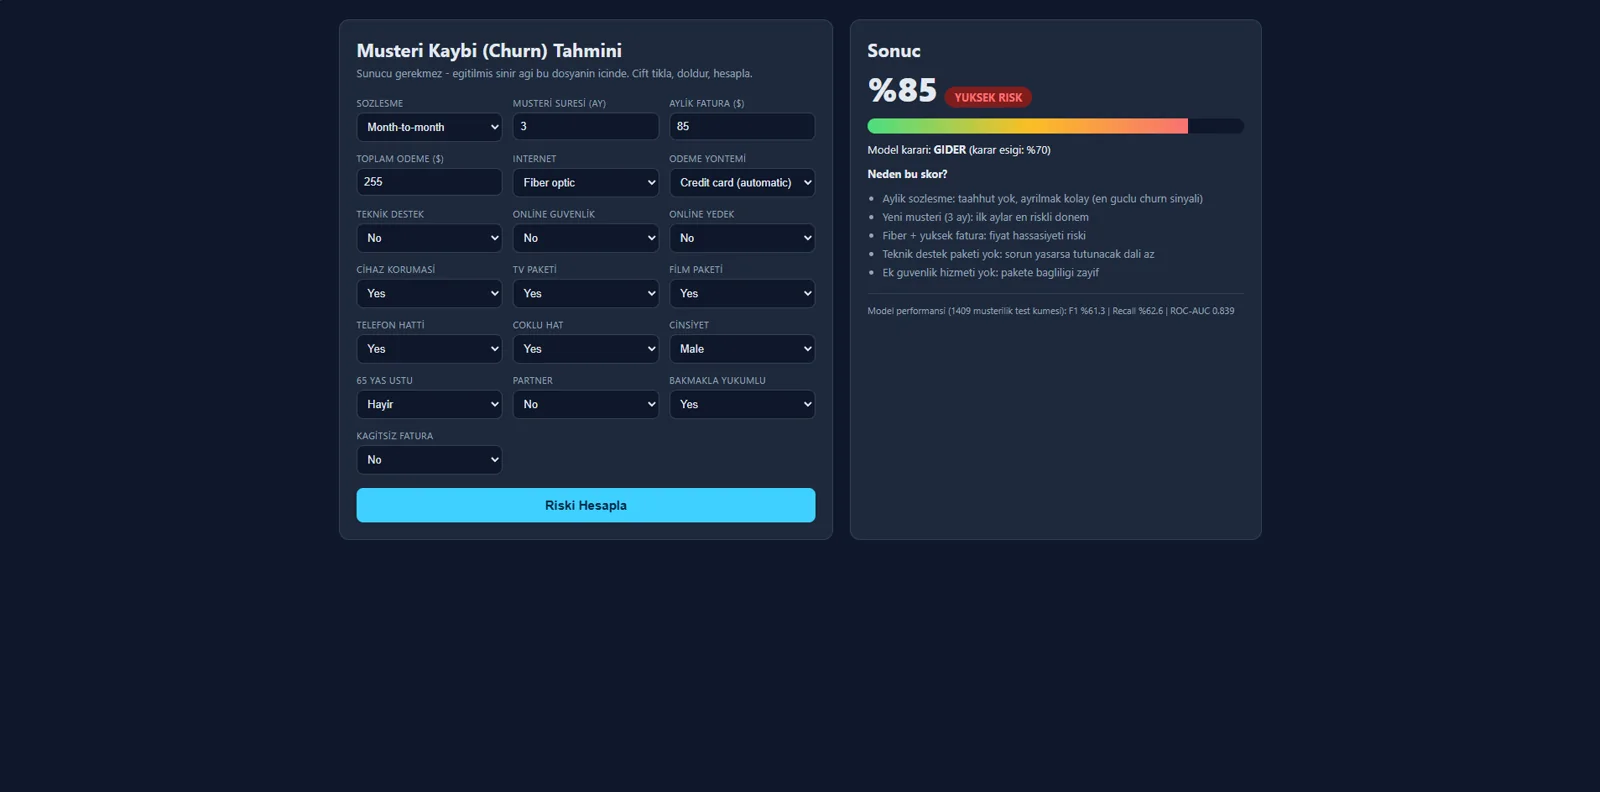Open the Sozlesme contract dropdown
Image resolution: width=1600 pixels, height=792 pixels.
(429, 127)
